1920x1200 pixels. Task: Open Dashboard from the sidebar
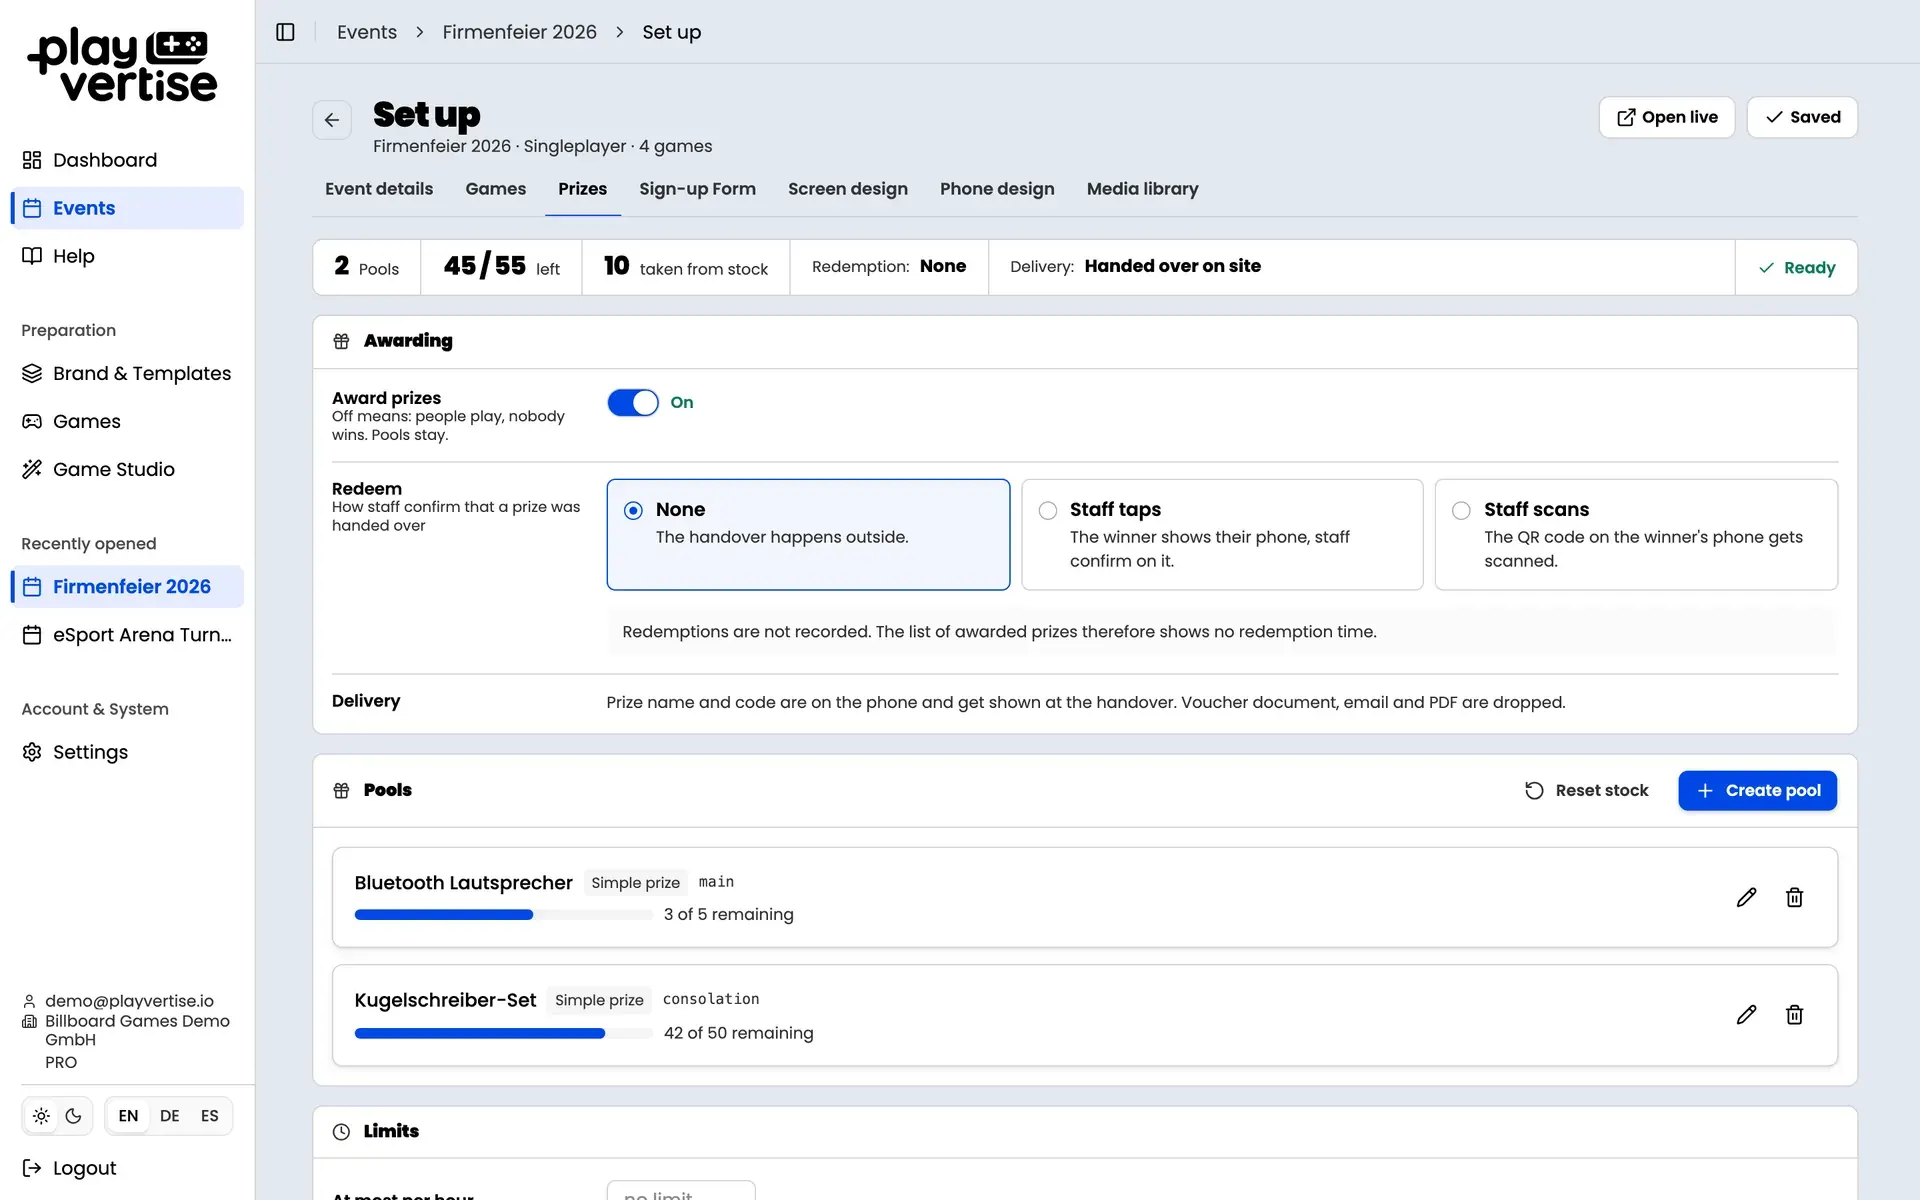tap(127, 160)
